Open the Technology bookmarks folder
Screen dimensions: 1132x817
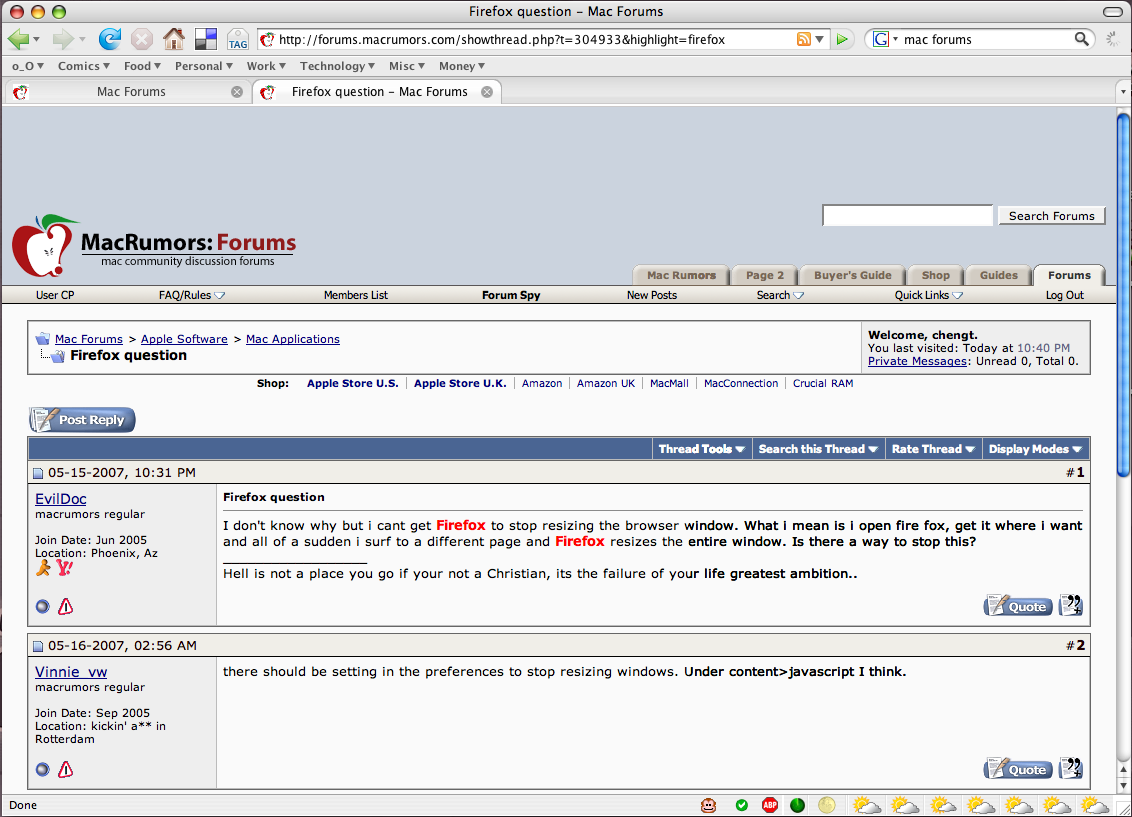point(337,66)
